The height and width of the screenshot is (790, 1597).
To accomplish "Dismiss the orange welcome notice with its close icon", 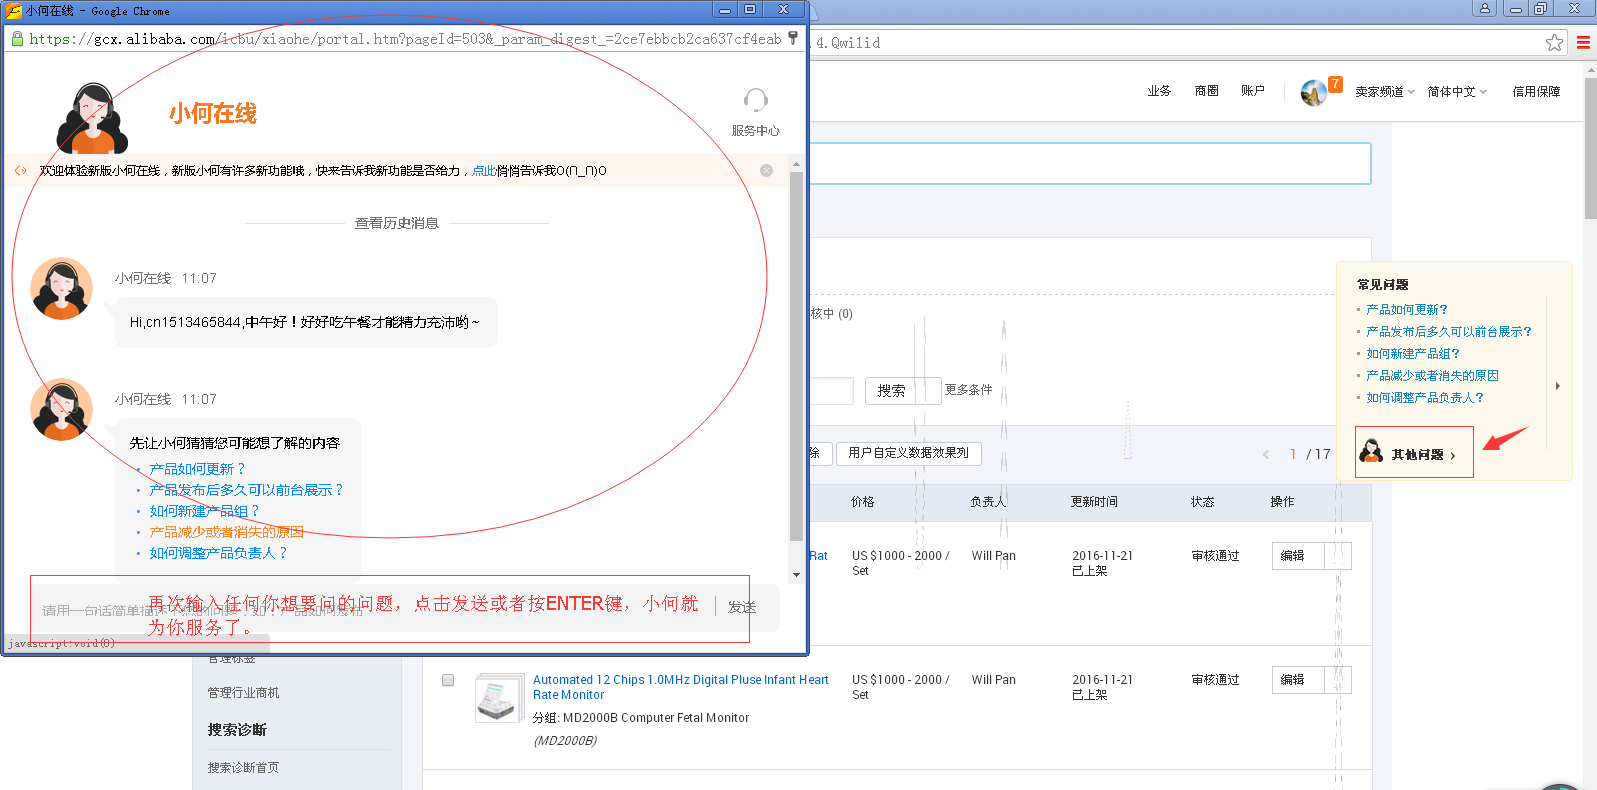I will [x=767, y=171].
